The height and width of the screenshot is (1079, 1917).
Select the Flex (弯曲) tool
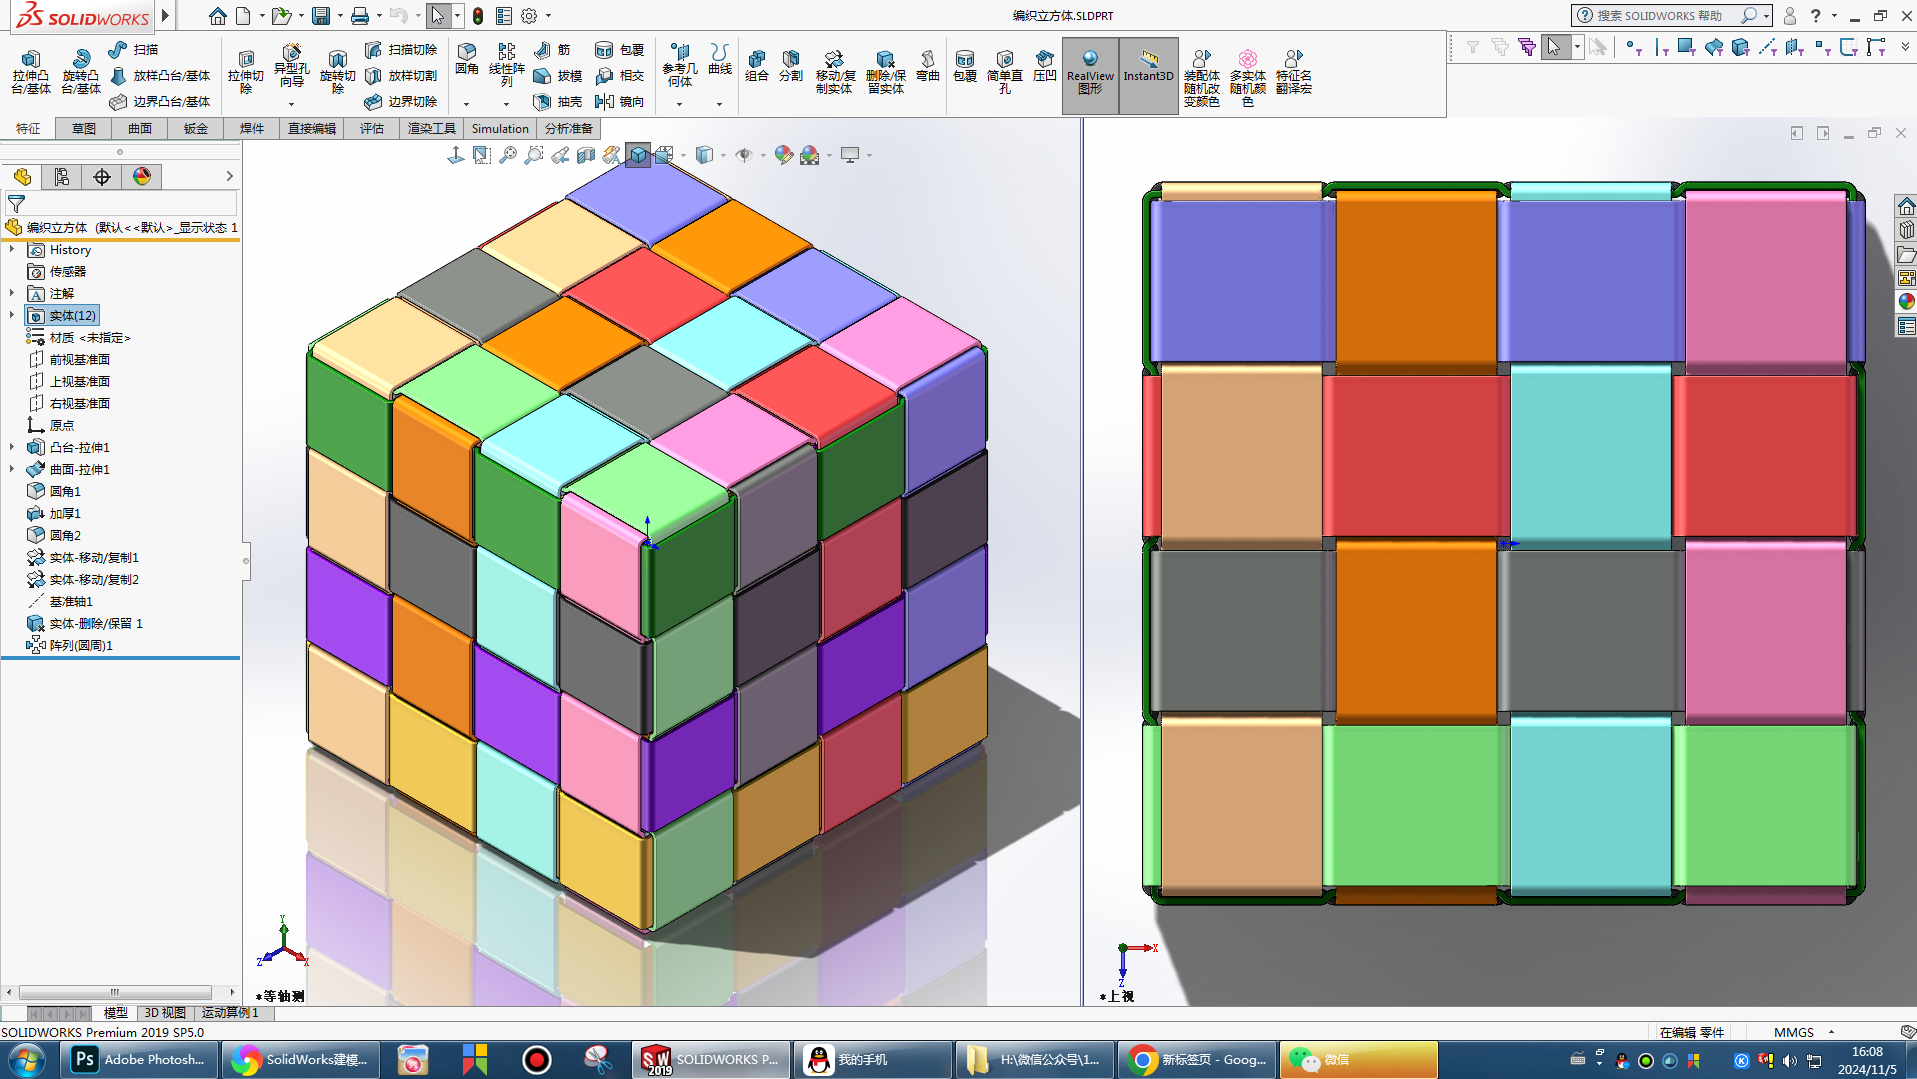(928, 66)
